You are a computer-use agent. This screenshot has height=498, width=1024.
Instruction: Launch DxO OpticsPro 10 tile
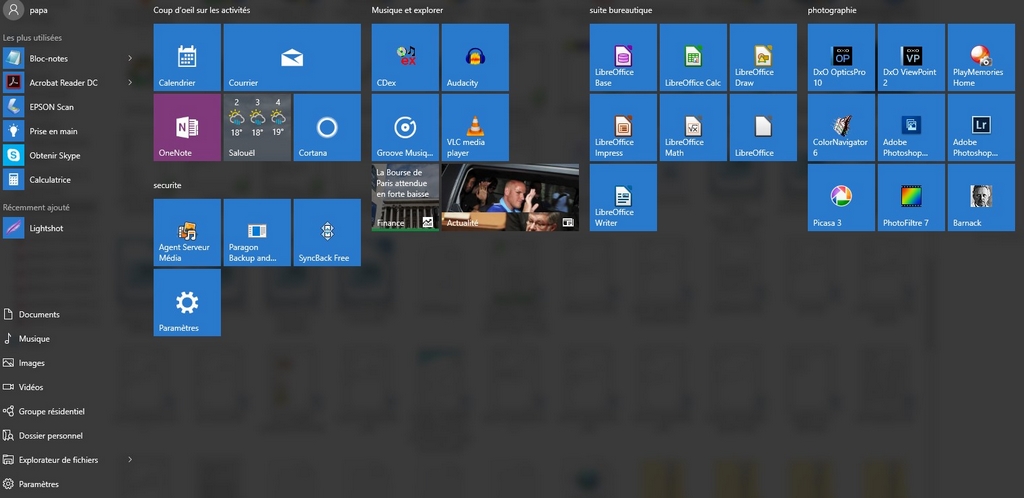pyautogui.click(x=841, y=57)
